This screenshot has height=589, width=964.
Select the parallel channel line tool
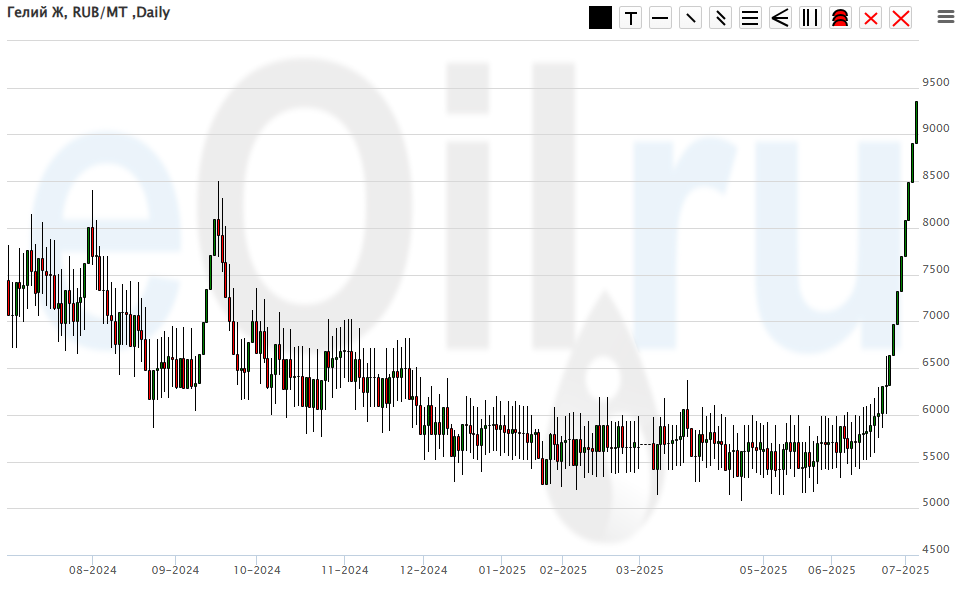720,18
